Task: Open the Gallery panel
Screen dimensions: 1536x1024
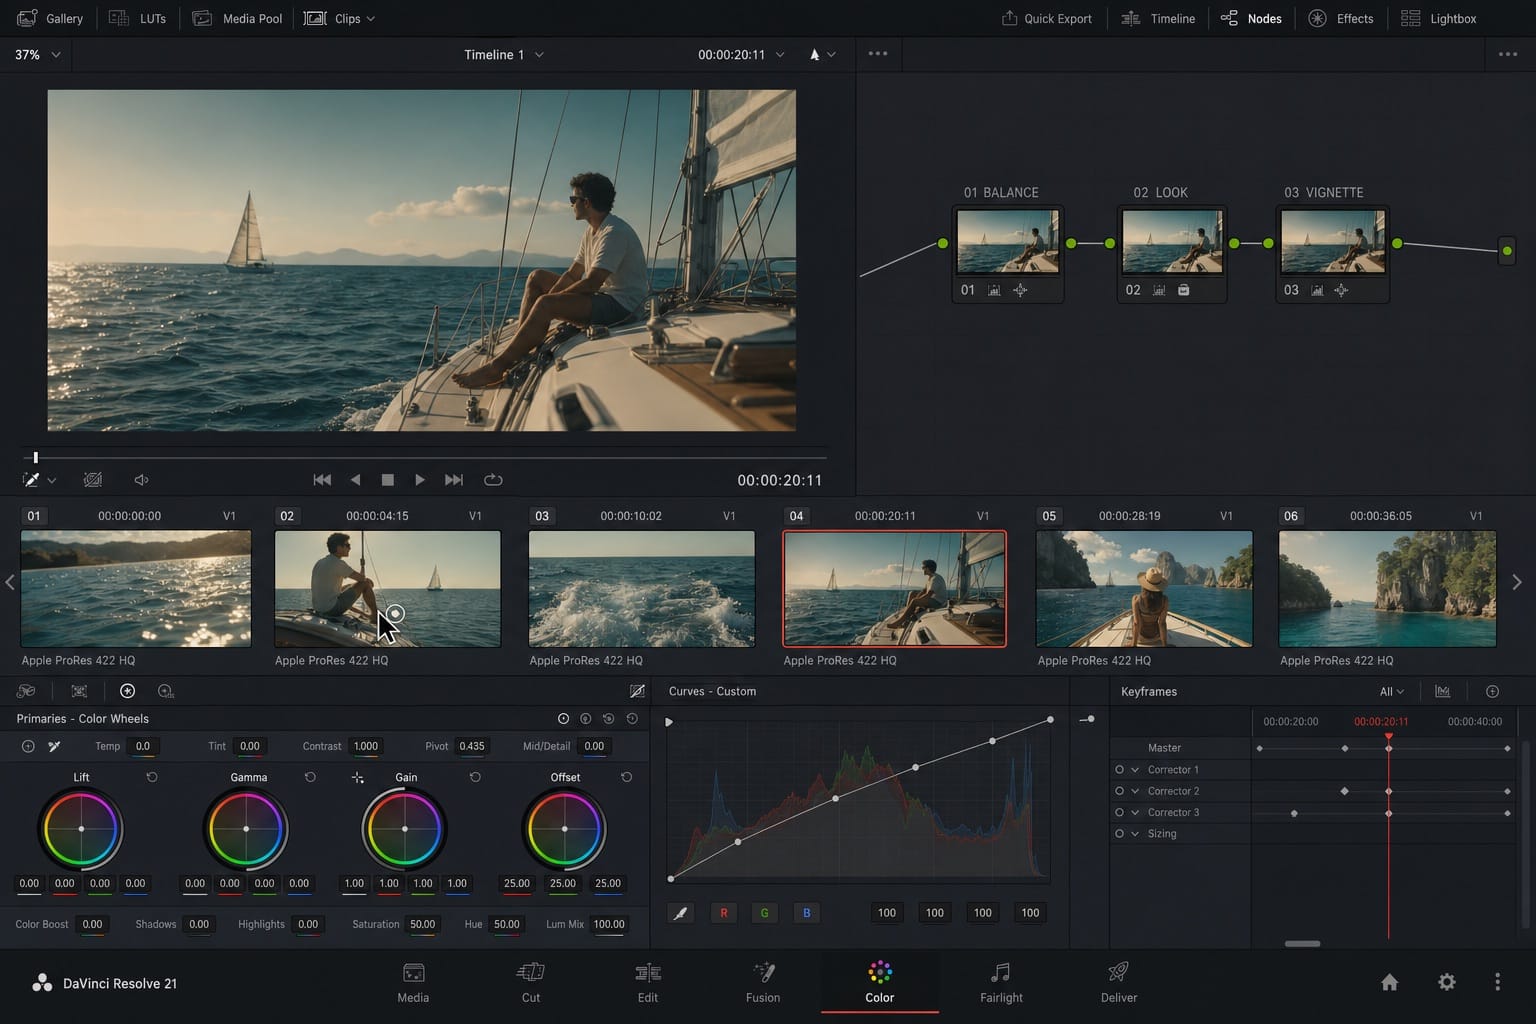Action: (x=50, y=18)
